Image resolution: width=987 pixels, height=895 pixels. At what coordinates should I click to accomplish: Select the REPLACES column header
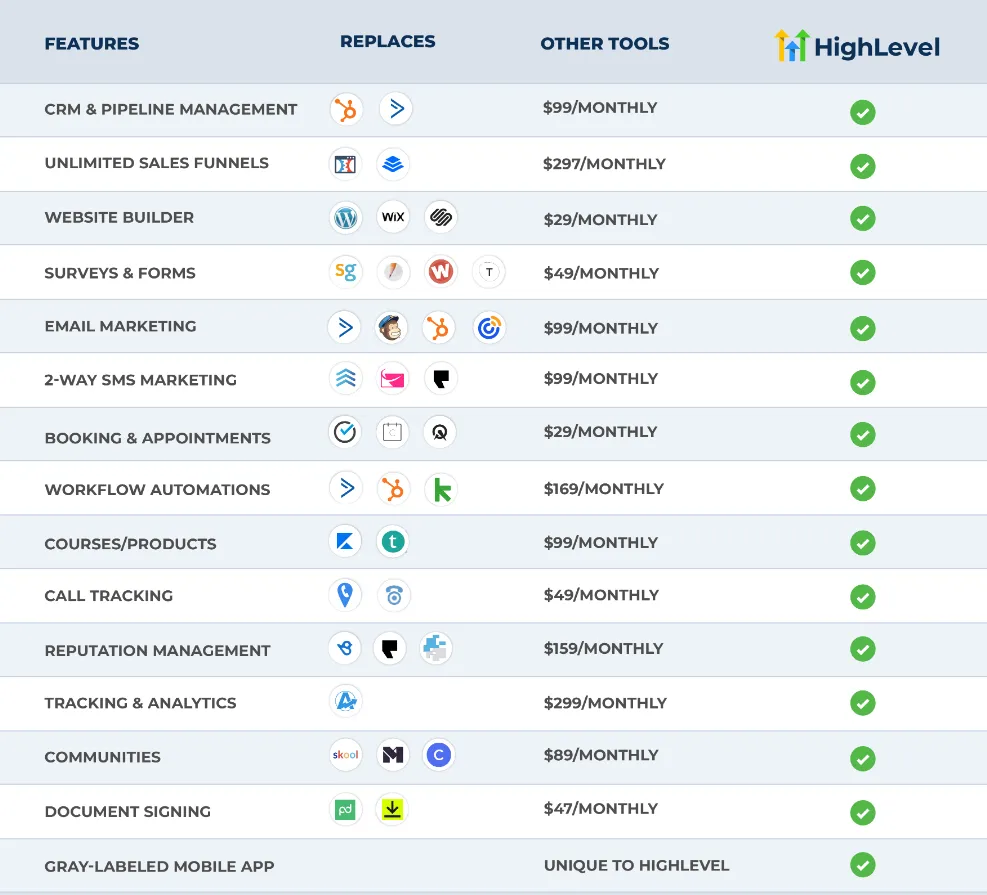point(388,41)
